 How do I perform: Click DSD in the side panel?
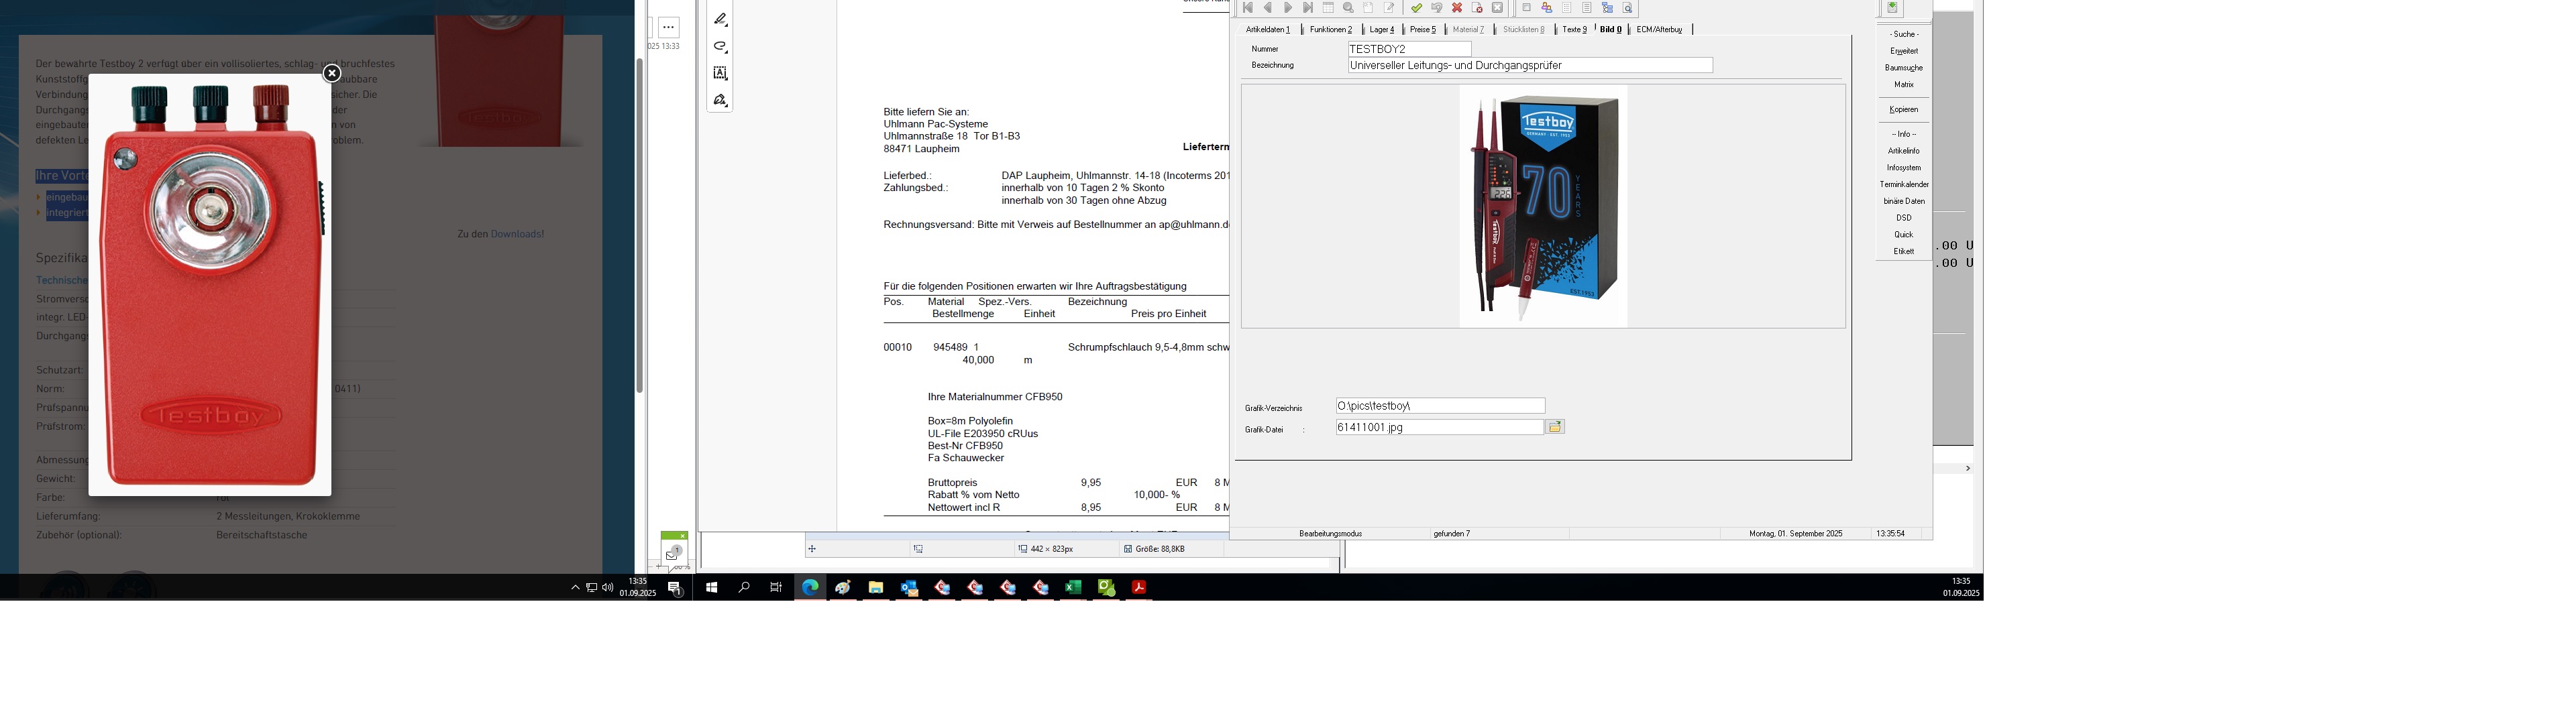[x=1904, y=218]
